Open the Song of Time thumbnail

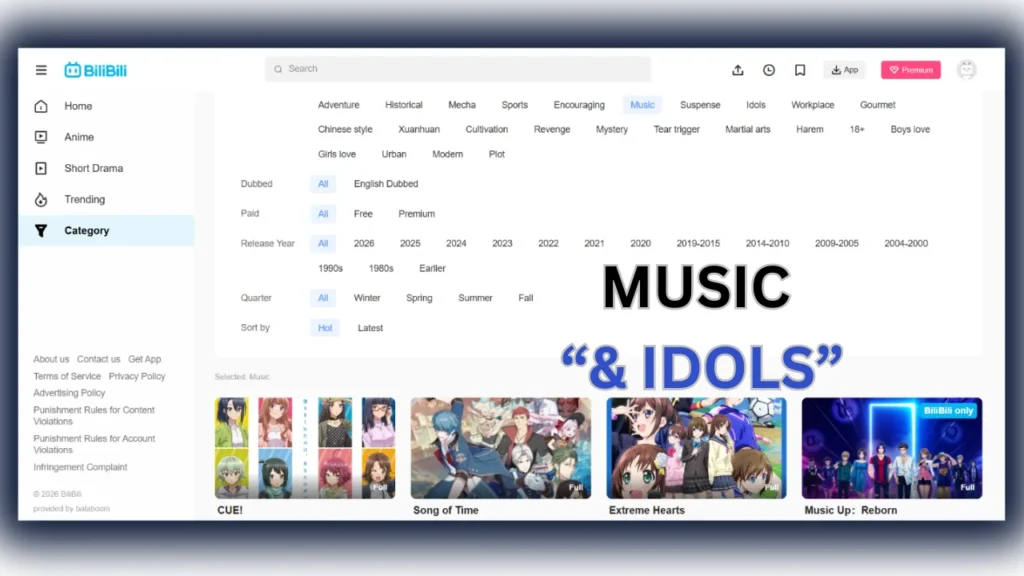tap(500, 447)
